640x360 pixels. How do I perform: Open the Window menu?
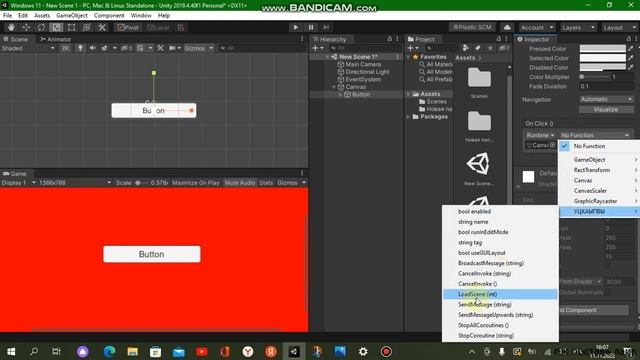point(141,16)
